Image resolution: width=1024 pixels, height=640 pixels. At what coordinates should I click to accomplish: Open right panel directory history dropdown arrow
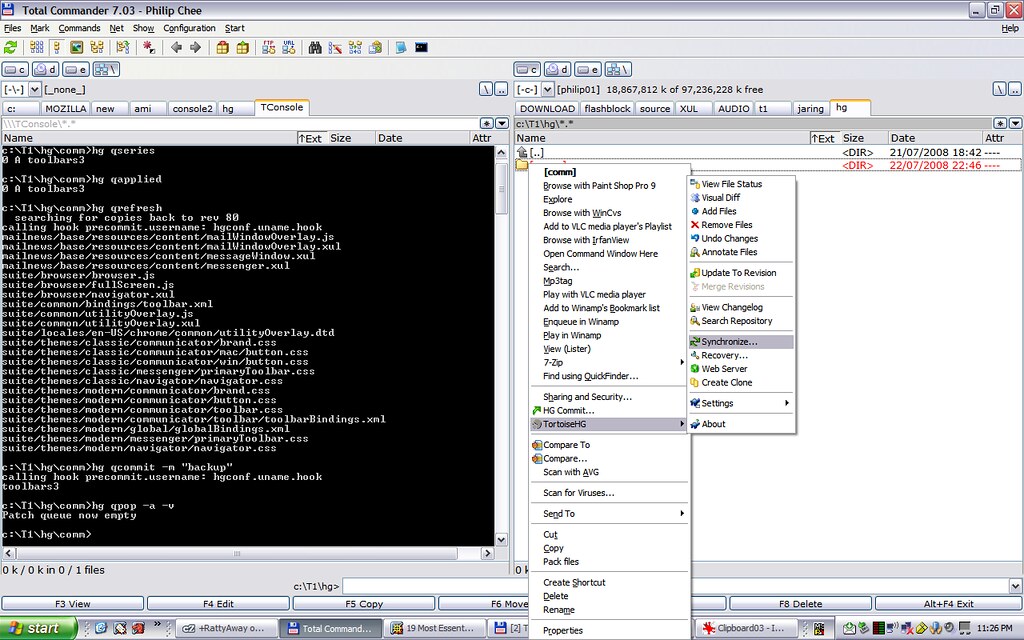click(x=1015, y=123)
